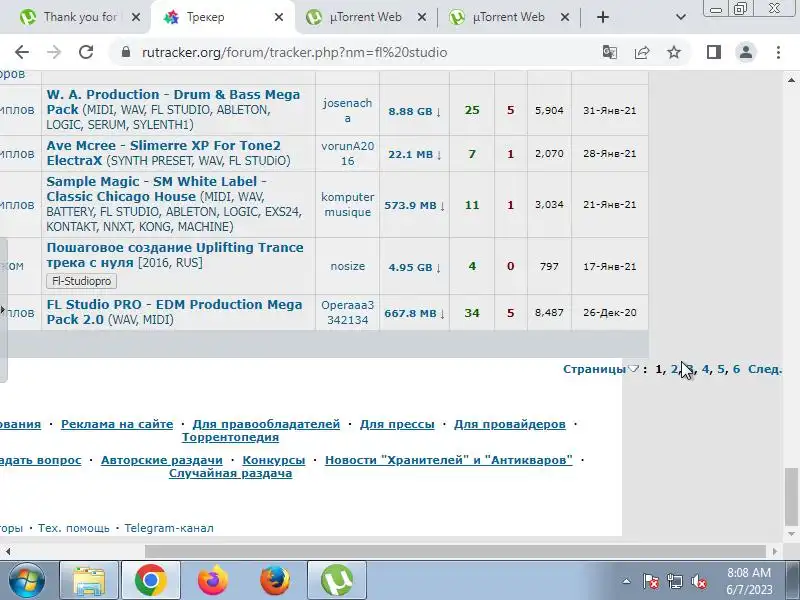Go to results page 5
The width and height of the screenshot is (800, 600).
[x=721, y=369]
